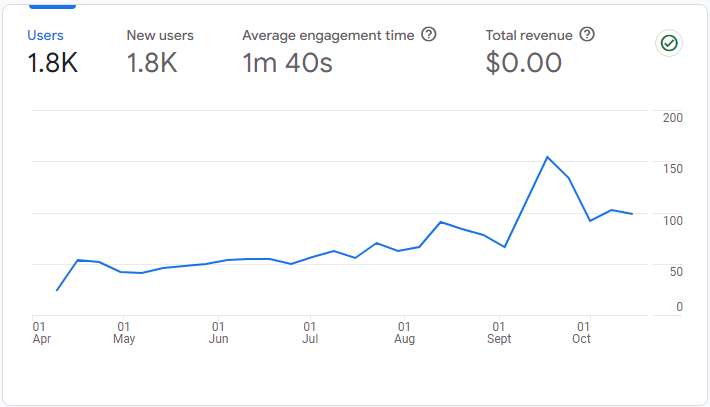Show the Total revenue metric tab

click(x=530, y=50)
